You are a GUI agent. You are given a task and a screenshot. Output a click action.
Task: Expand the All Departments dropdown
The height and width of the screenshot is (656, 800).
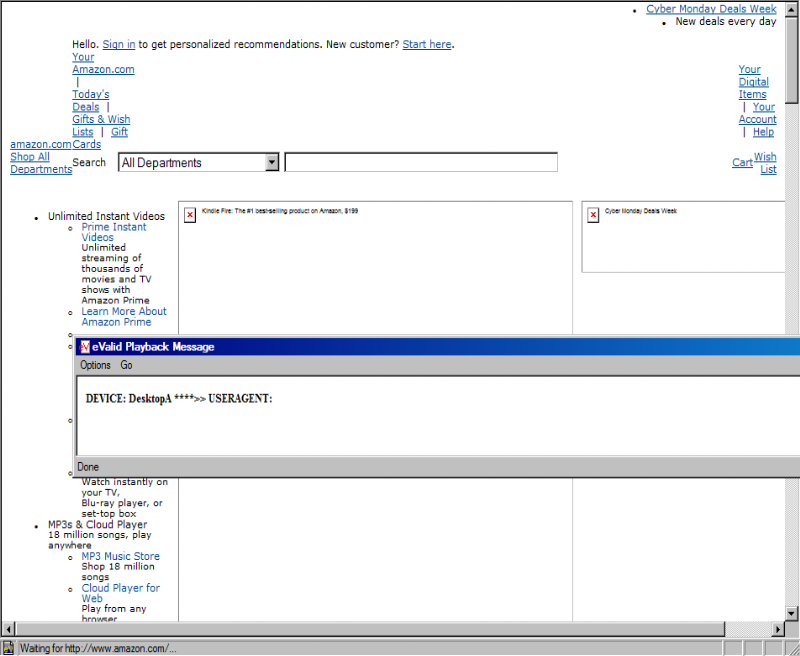tap(272, 162)
